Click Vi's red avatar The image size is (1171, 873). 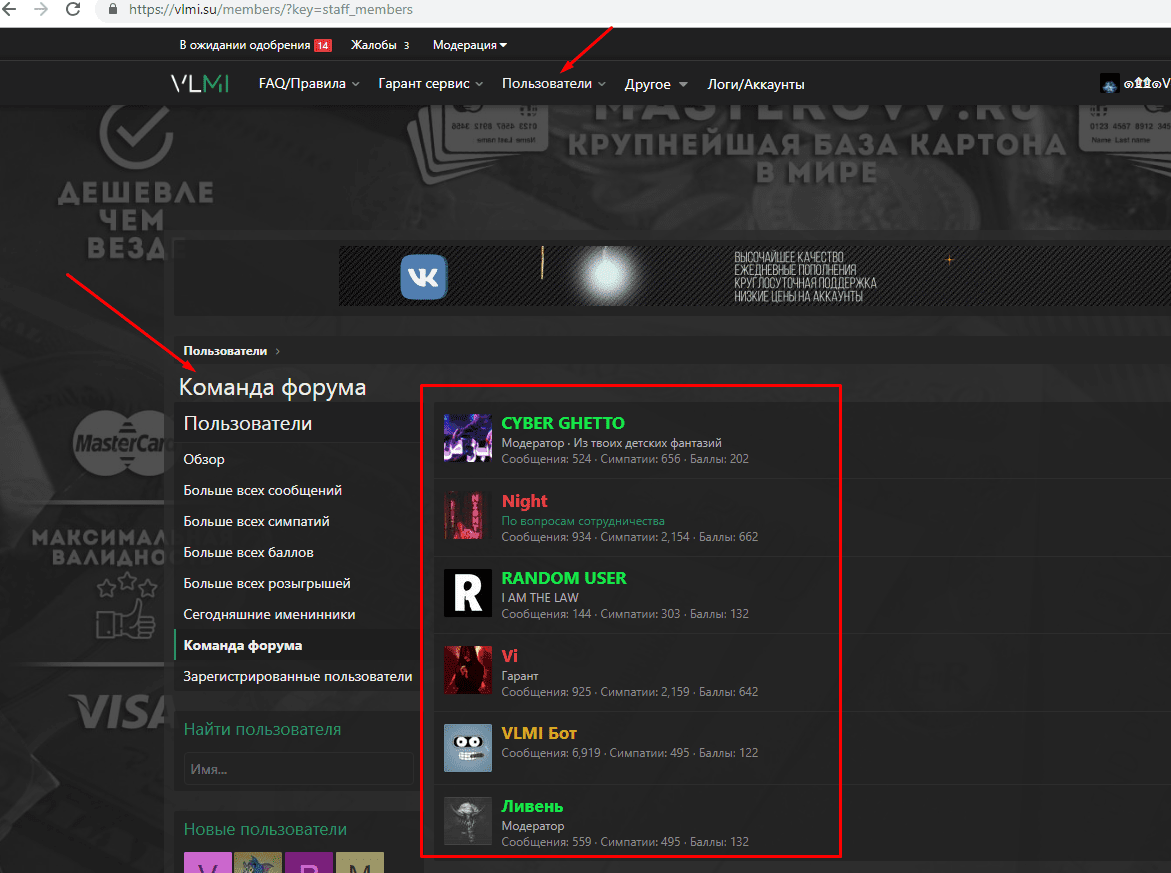tap(467, 671)
